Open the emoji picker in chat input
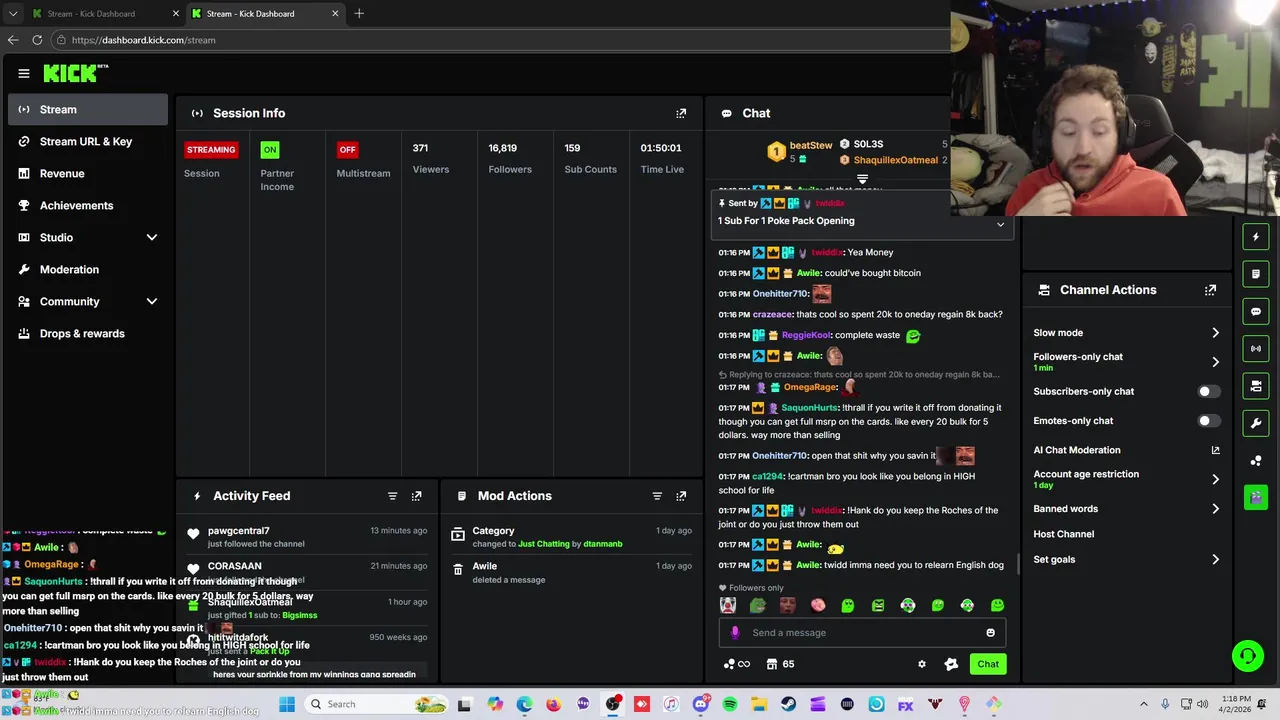This screenshot has width=1280, height=720. tap(990, 633)
